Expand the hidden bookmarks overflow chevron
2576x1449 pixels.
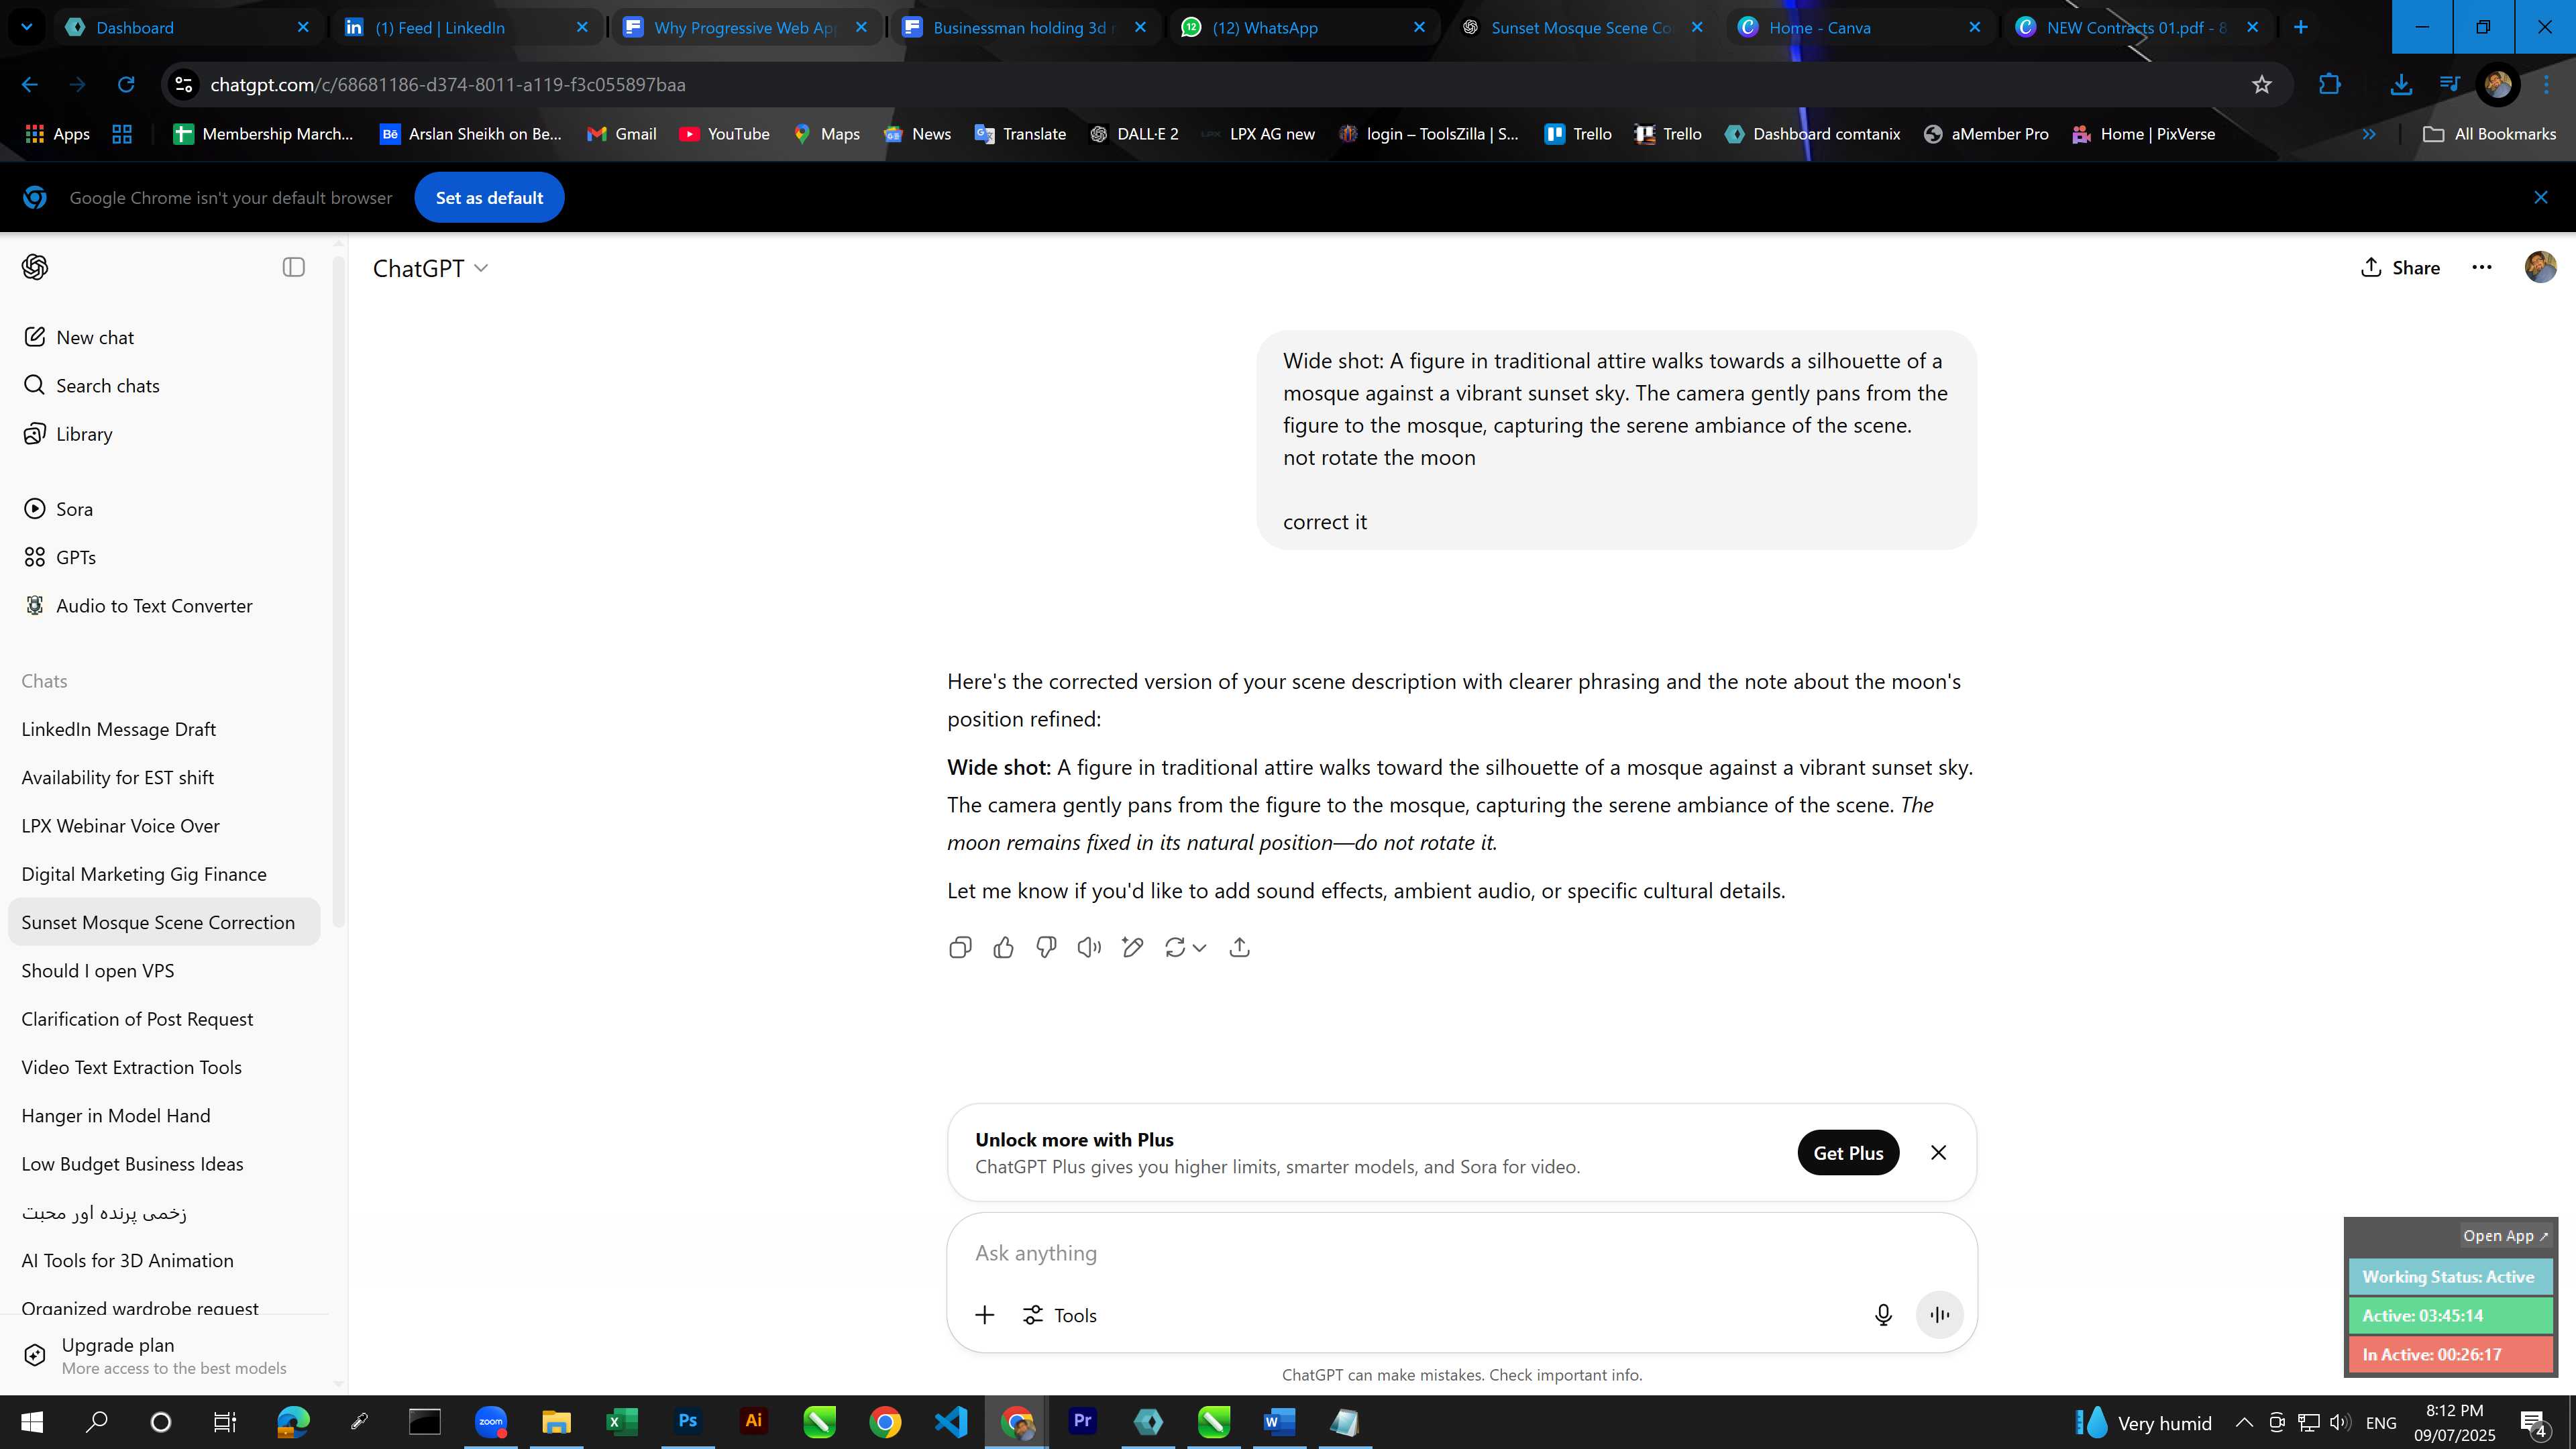click(x=2368, y=134)
